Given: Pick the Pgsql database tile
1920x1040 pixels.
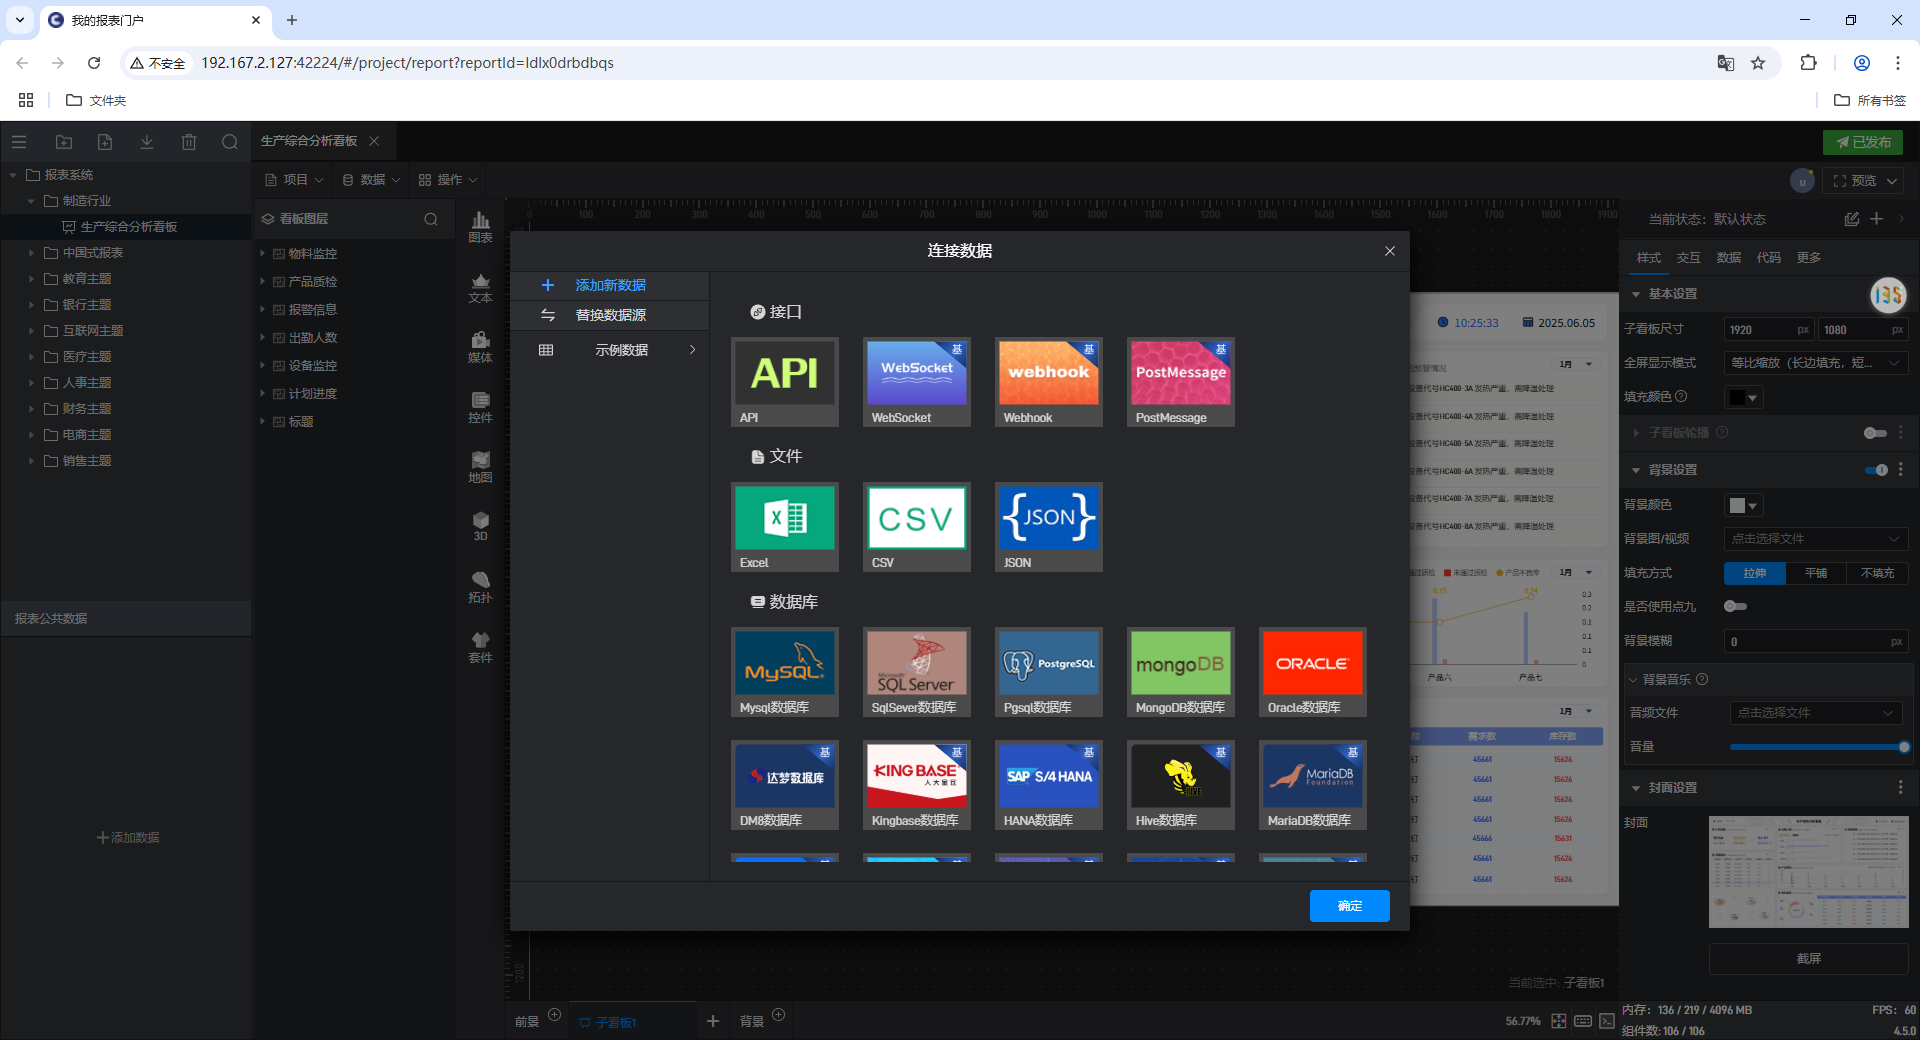Looking at the screenshot, I should pos(1049,672).
